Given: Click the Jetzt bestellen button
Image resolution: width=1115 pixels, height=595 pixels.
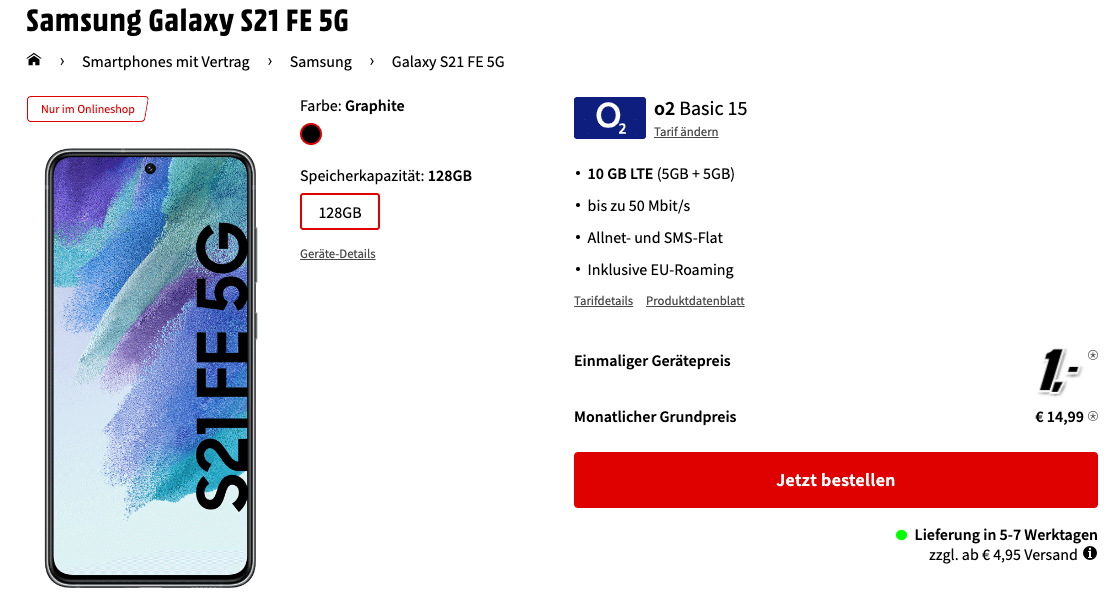Looking at the screenshot, I should [836, 480].
